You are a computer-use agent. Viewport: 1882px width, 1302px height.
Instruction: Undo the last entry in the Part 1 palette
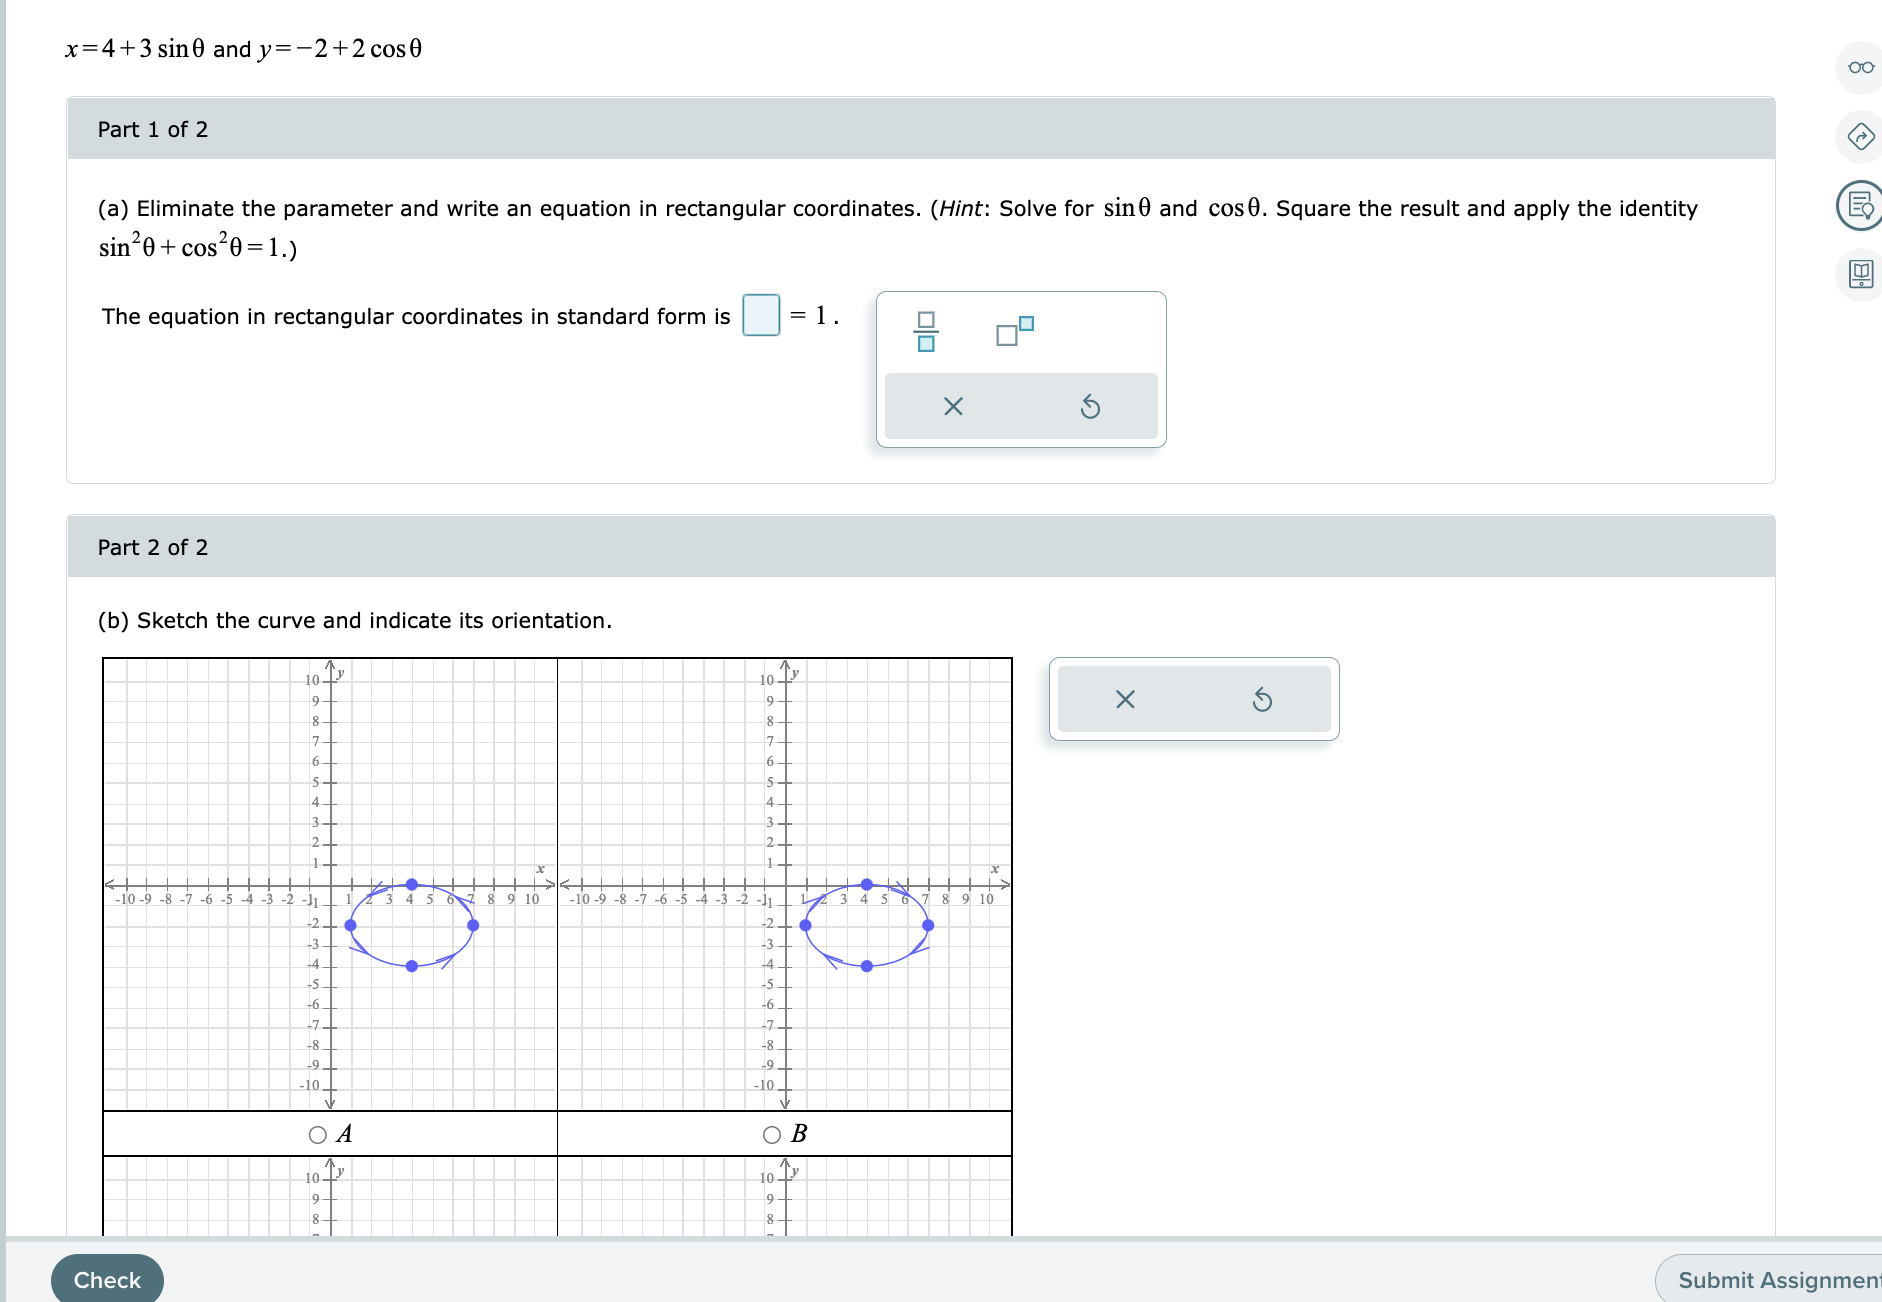(x=1090, y=406)
